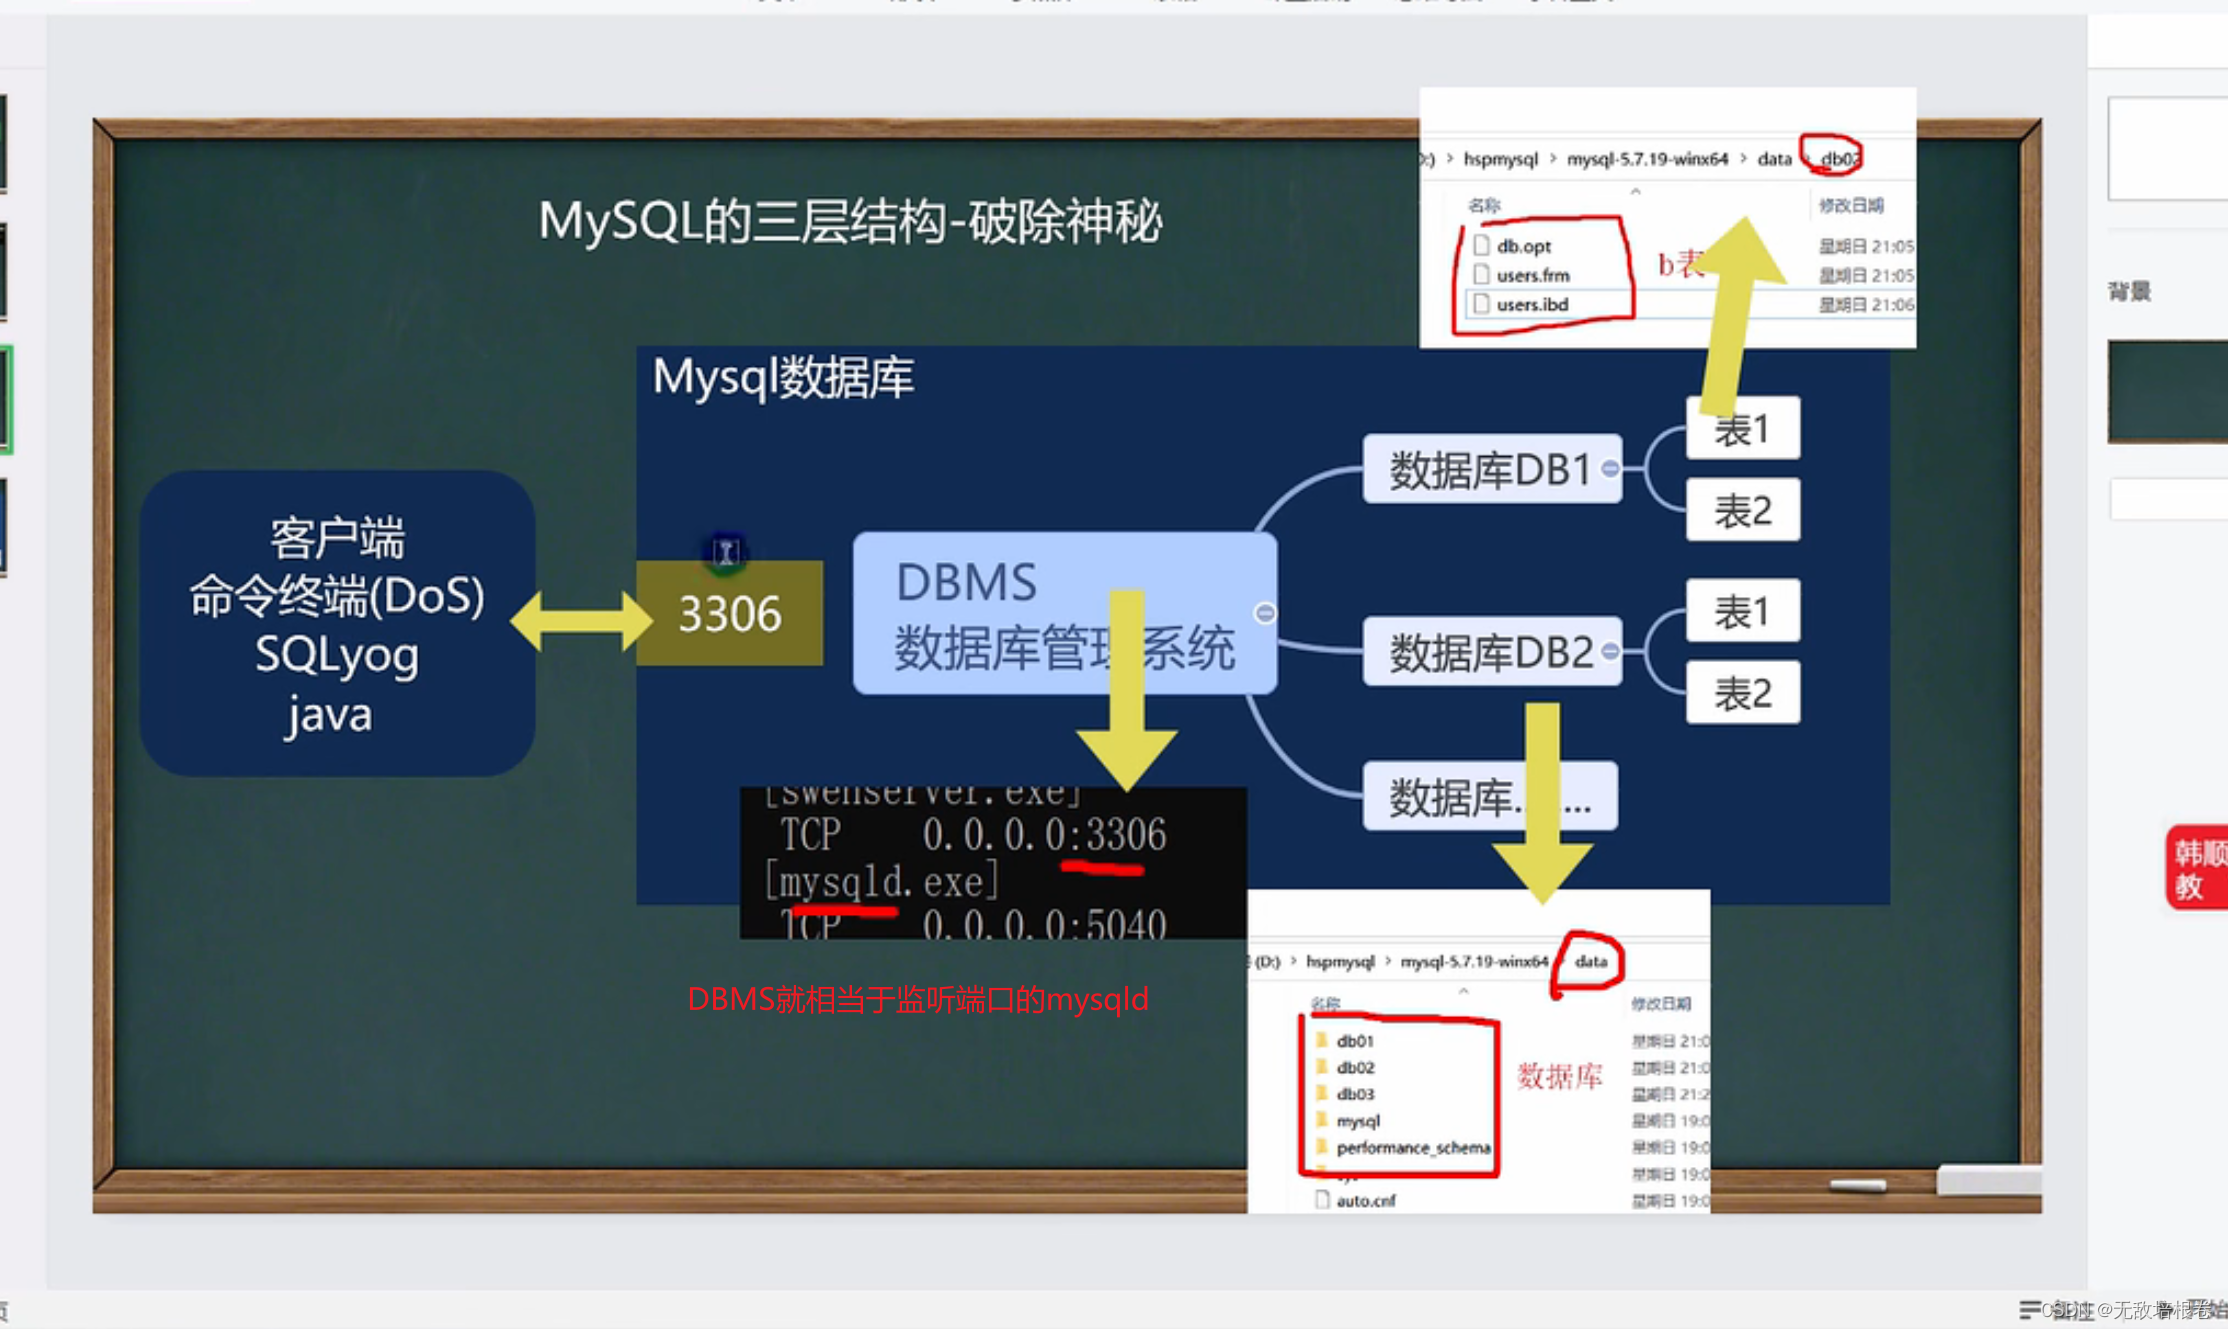The width and height of the screenshot is (2228, 1329).
Task: Click the red 韩顺 badge button
Action: click(2198, 867)
